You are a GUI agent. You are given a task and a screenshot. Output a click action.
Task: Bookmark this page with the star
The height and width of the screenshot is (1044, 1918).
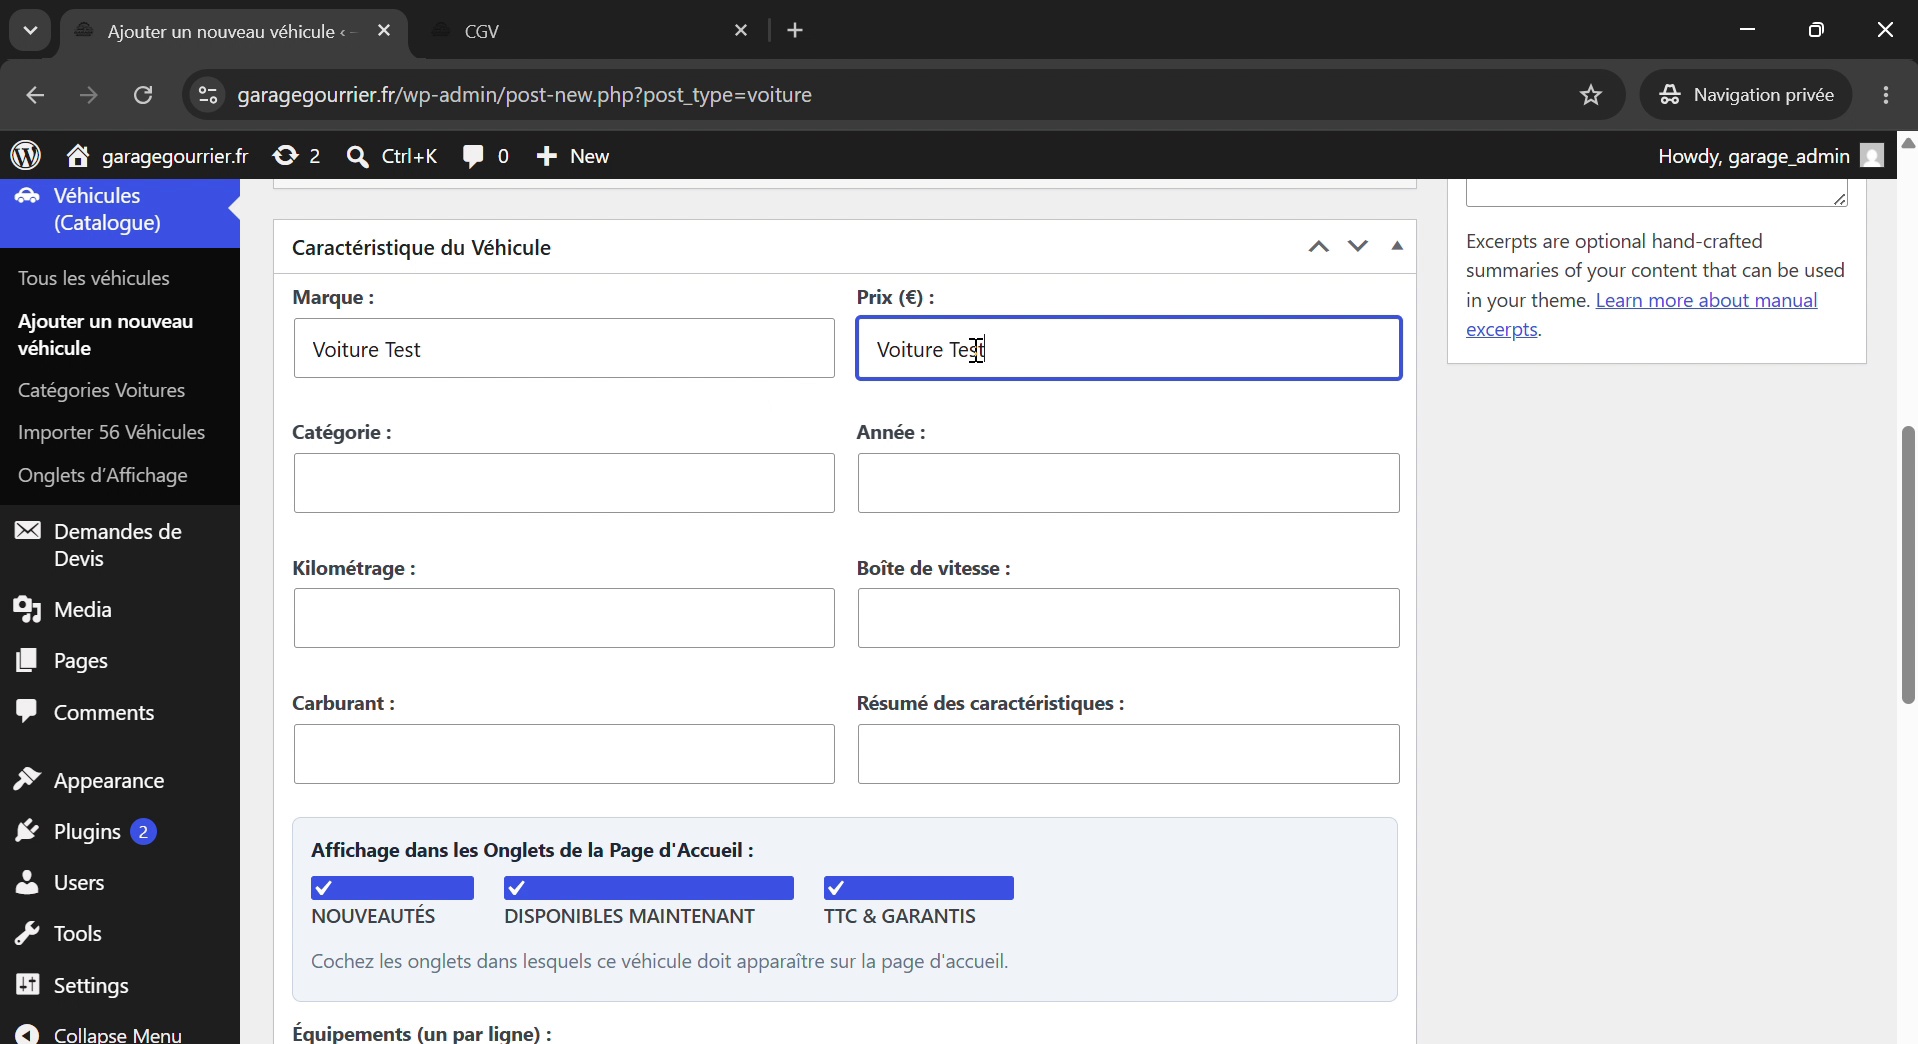point(1591,95)
